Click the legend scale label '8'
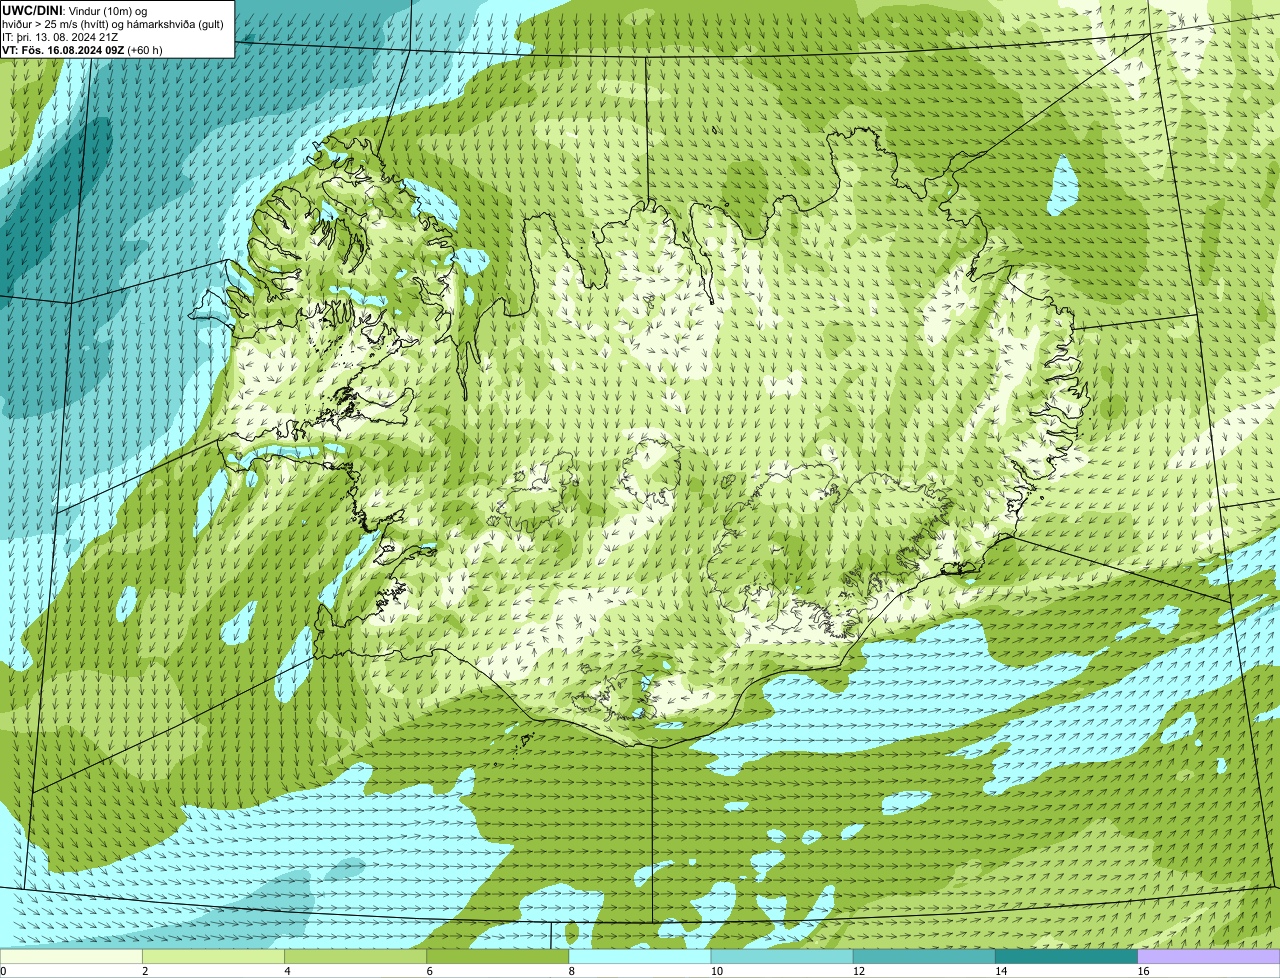Screen dimensions: 1280x978 (x=571, y=971)
